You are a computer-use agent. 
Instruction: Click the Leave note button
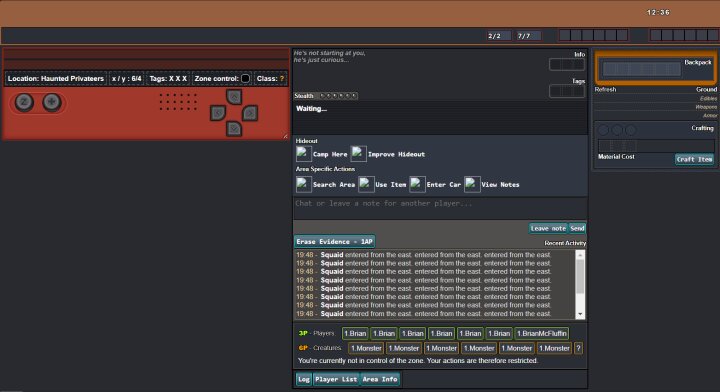(548, 228)
